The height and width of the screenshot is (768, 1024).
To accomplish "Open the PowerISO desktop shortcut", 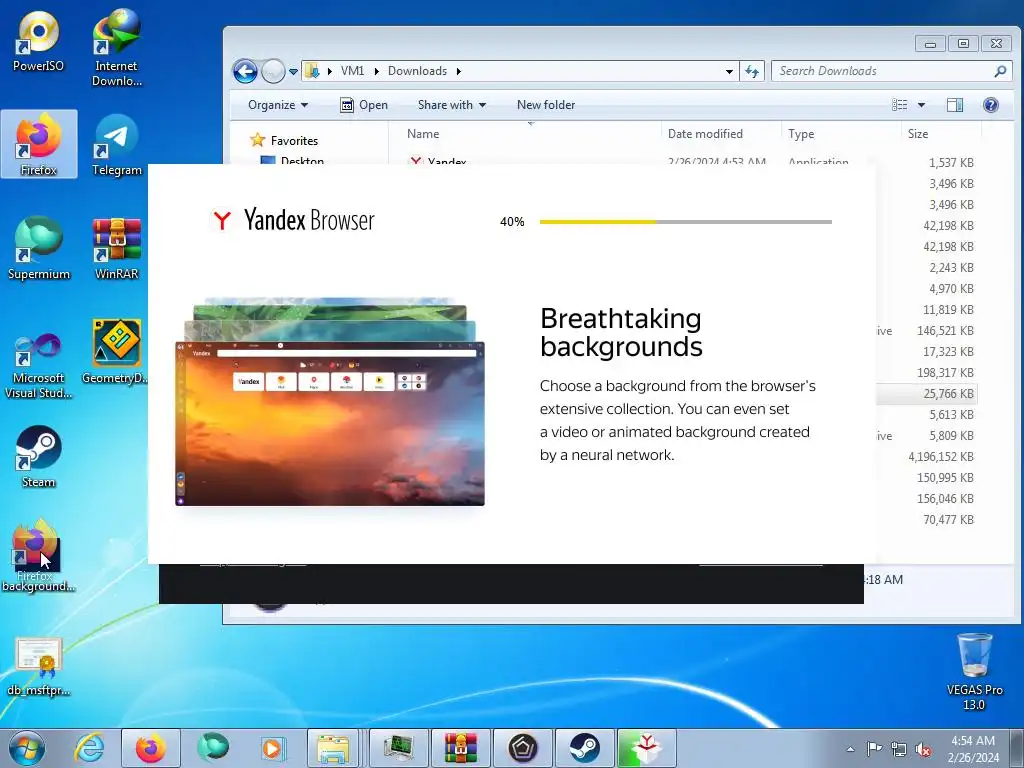I will pyautogui.click(x=39, y=40).
